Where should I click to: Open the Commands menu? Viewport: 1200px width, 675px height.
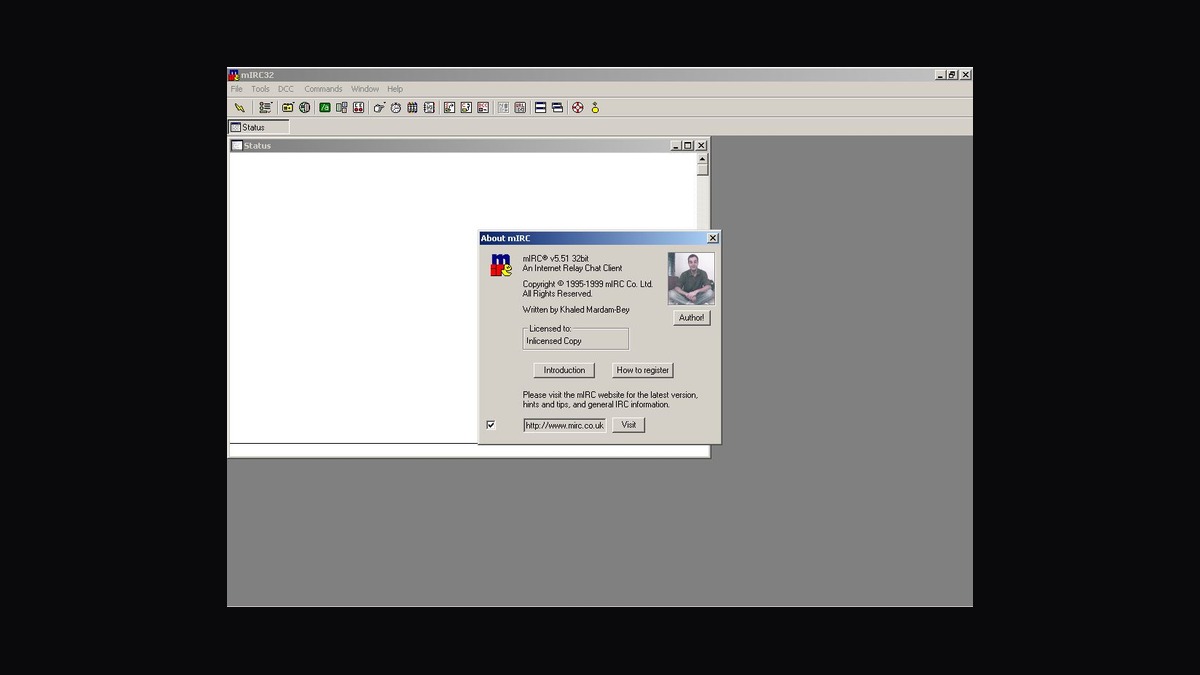(x=323, y=89)
